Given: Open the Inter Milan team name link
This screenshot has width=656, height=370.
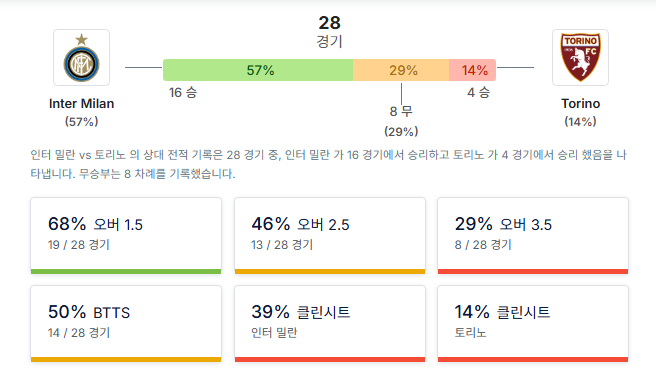Looking at the screenshot, I should pyautogui.click(x=82, y=103).
